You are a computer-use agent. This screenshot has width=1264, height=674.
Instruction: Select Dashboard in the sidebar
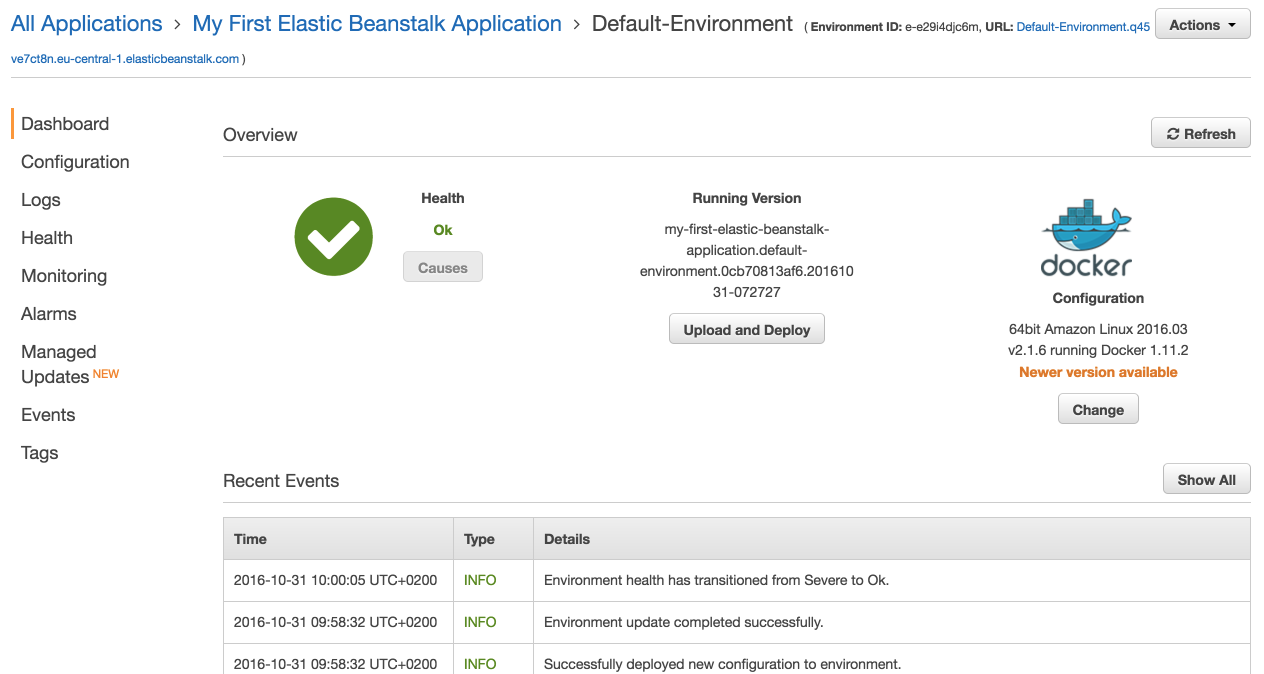click(x=65, y=124)
